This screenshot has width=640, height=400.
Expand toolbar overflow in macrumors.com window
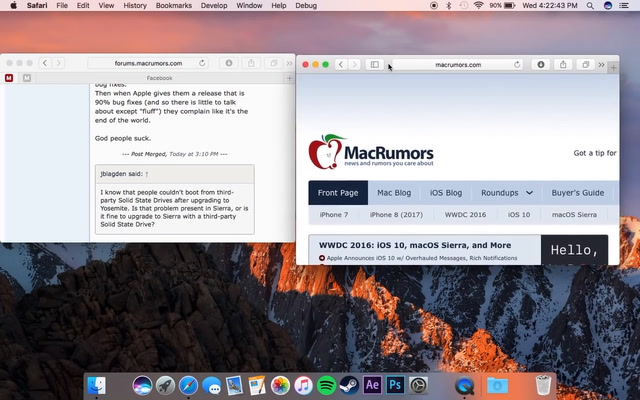pos(601,64)
